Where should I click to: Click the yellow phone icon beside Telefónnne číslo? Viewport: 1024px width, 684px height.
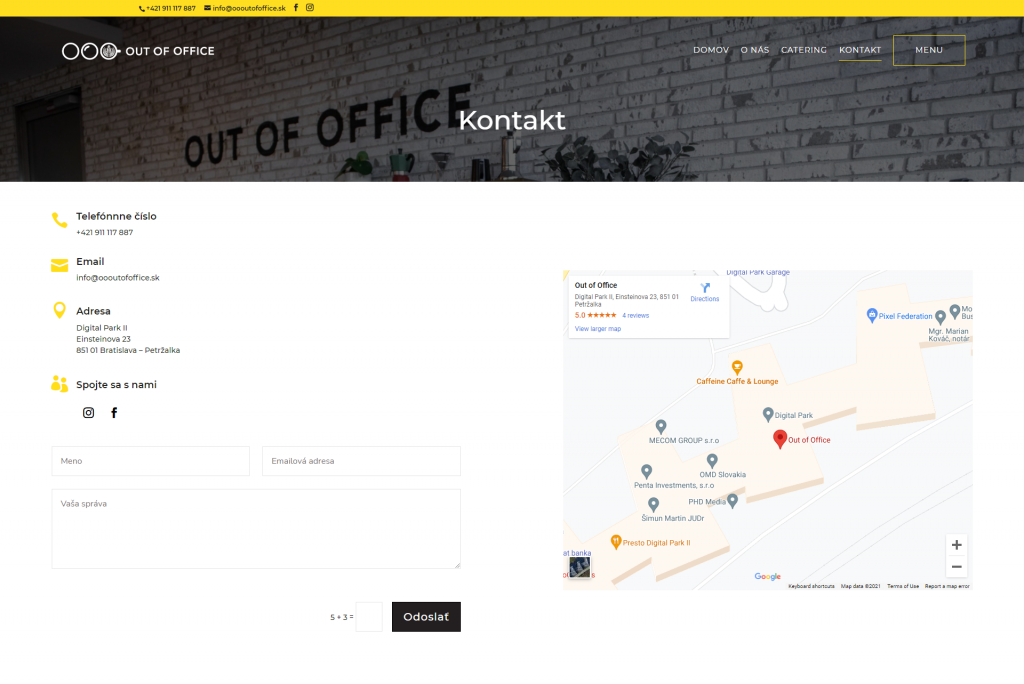click(x=59, y=220)
